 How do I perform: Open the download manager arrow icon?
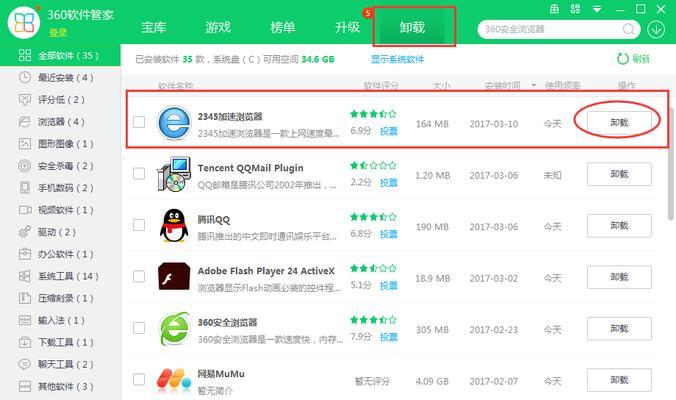click(x=656, y=29)
